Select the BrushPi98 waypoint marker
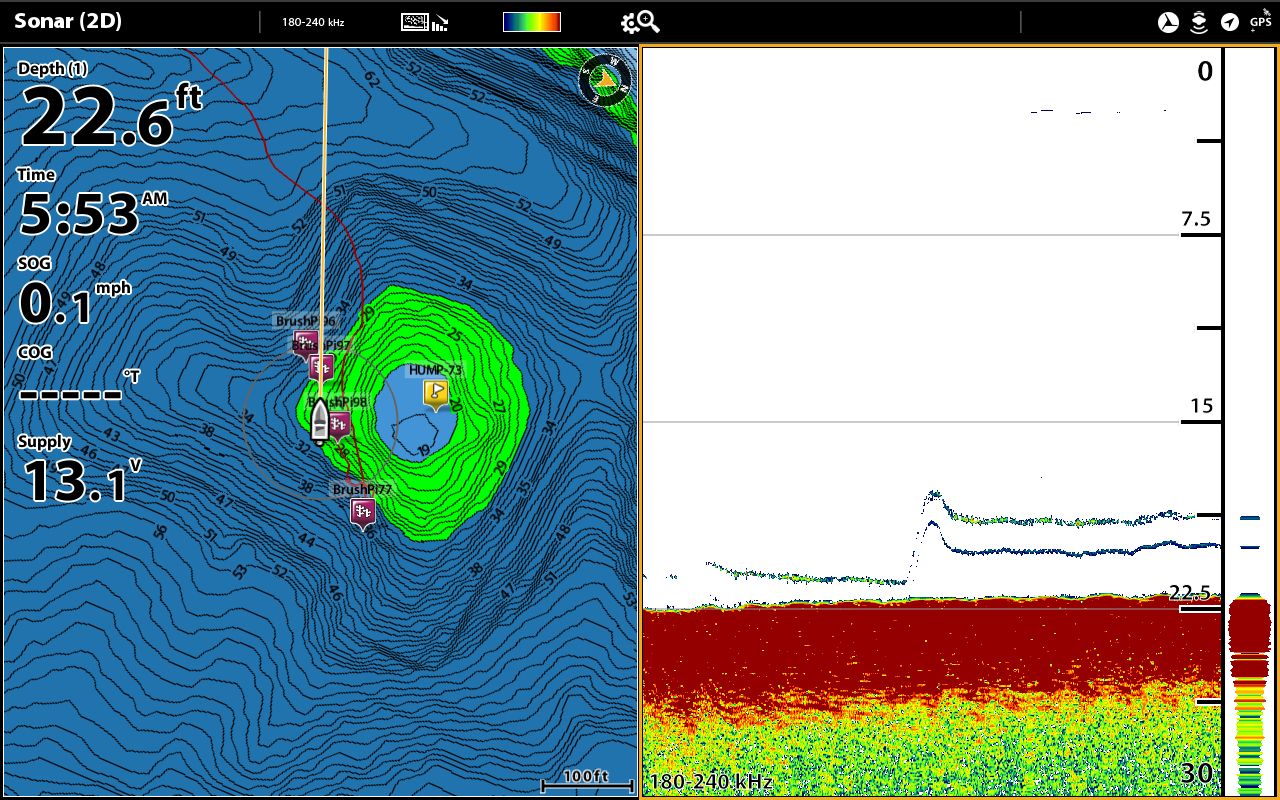This screenshot has width=1280, height=800. coord(339,425)
